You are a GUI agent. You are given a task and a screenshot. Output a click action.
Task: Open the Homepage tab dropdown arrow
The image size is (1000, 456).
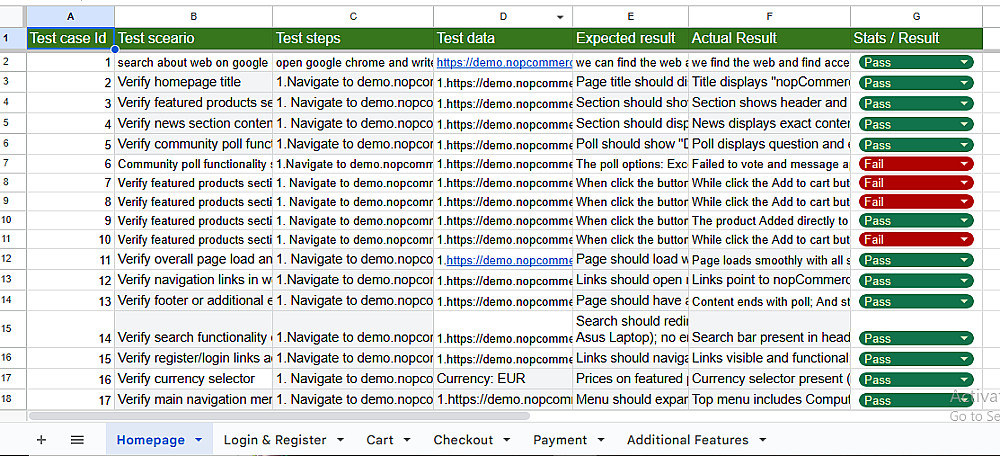tap(198, 440)
